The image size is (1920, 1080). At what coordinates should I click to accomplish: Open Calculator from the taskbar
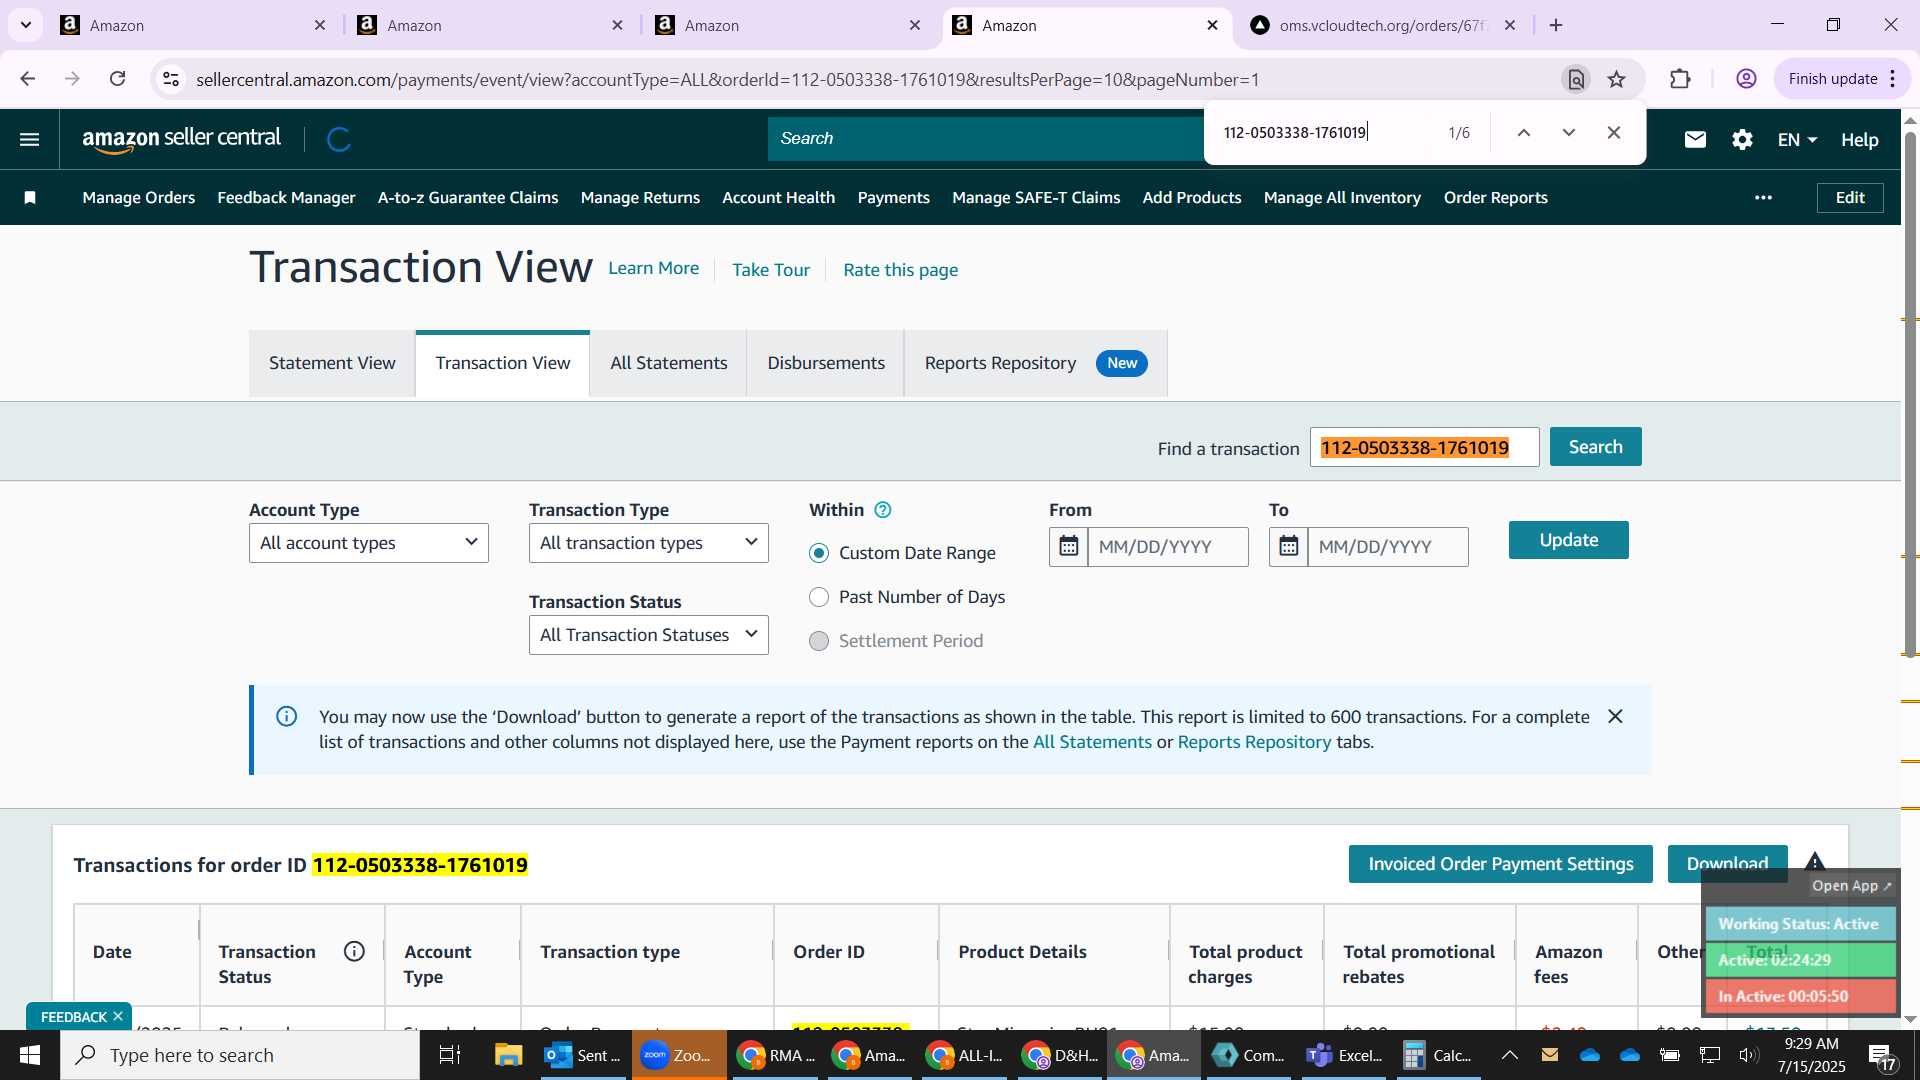click(1437, 1055)
